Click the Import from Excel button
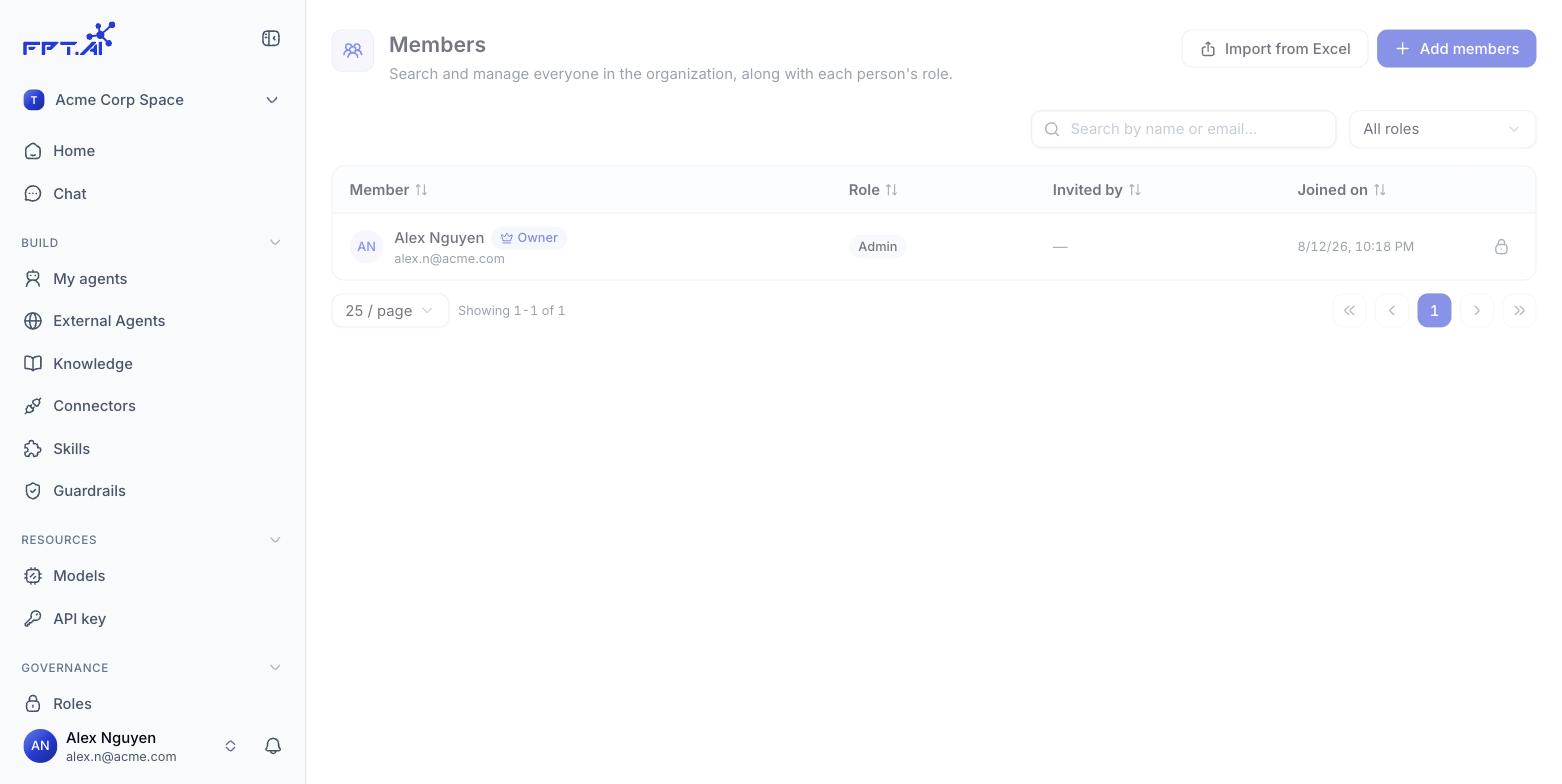The image size is (1562, 784). (1275, 49)
